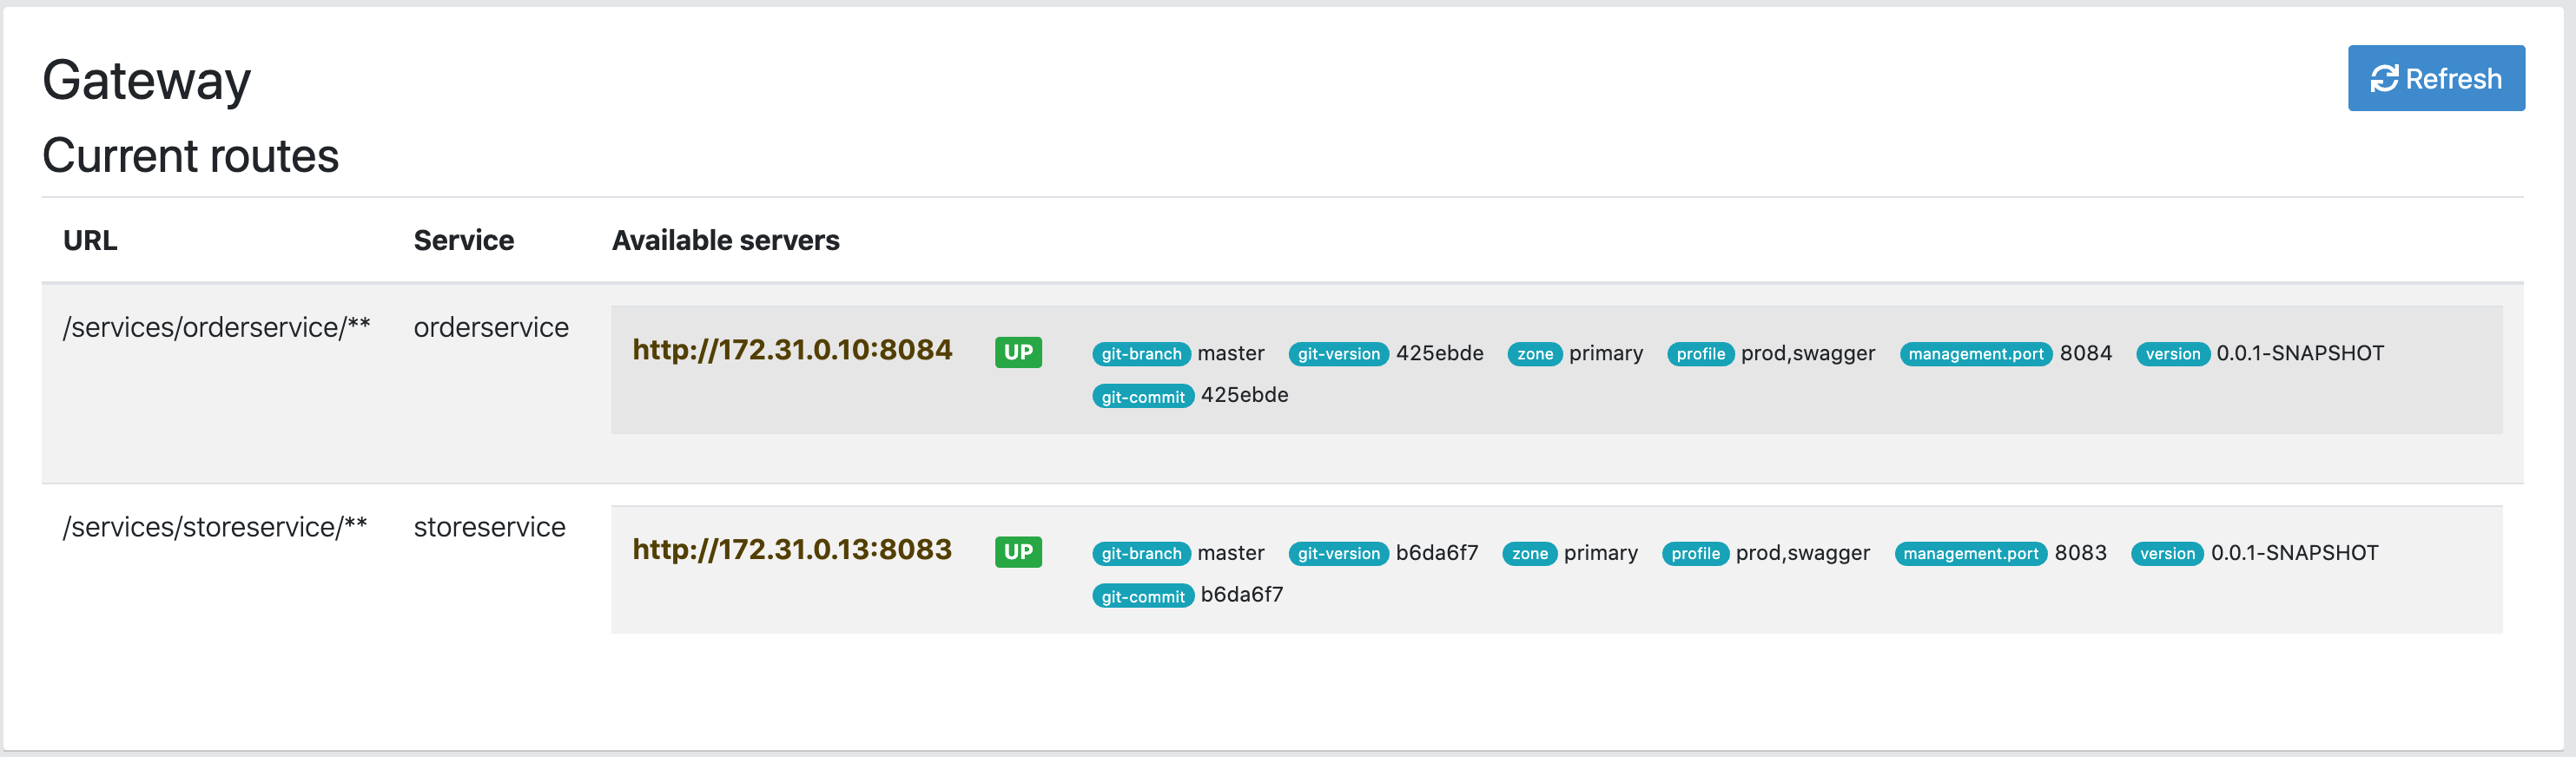Open the http://172.31.0.10:8084 server link
The height and width of the screenshot is (757, 2576).
(x=792, y=350)
